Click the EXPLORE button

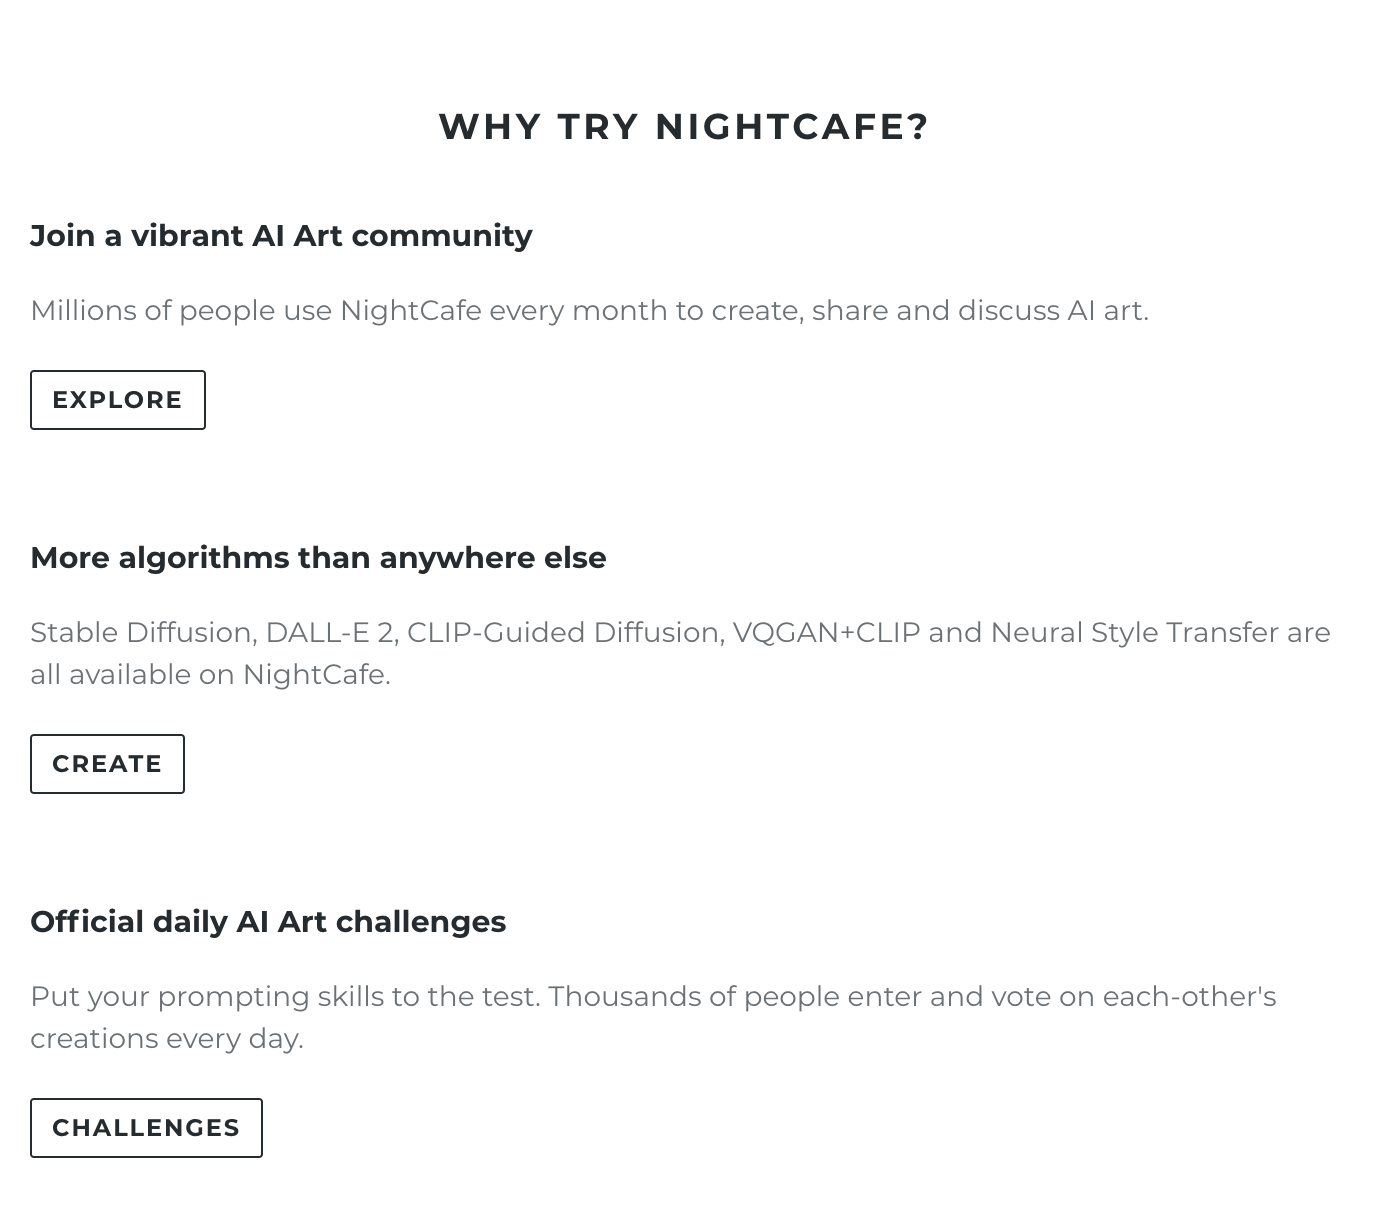click(118, 400)
